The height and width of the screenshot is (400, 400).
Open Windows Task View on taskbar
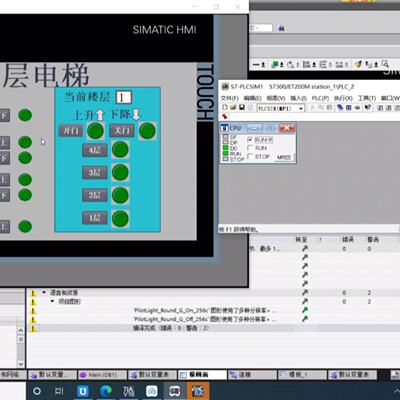tap(59, 391)
